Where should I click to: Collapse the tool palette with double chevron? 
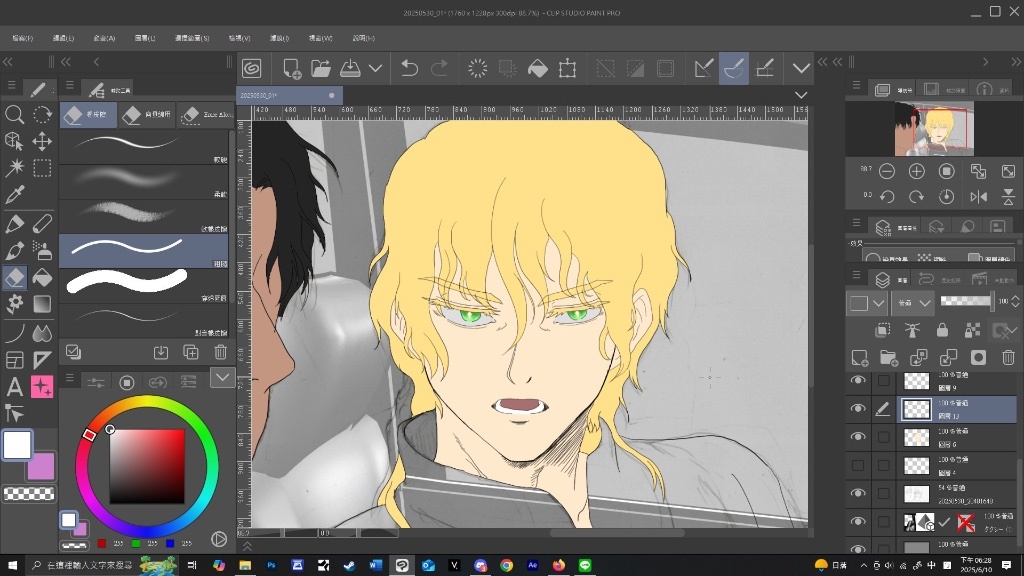point(8,62)
